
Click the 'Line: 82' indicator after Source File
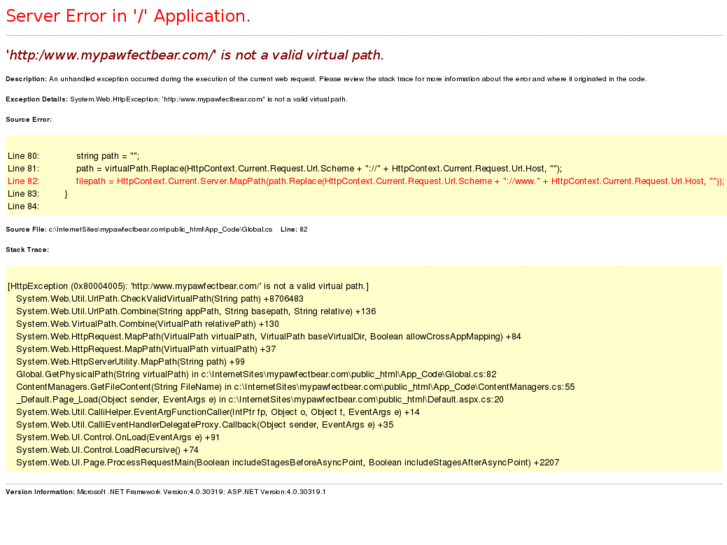[x=294, y=230]
